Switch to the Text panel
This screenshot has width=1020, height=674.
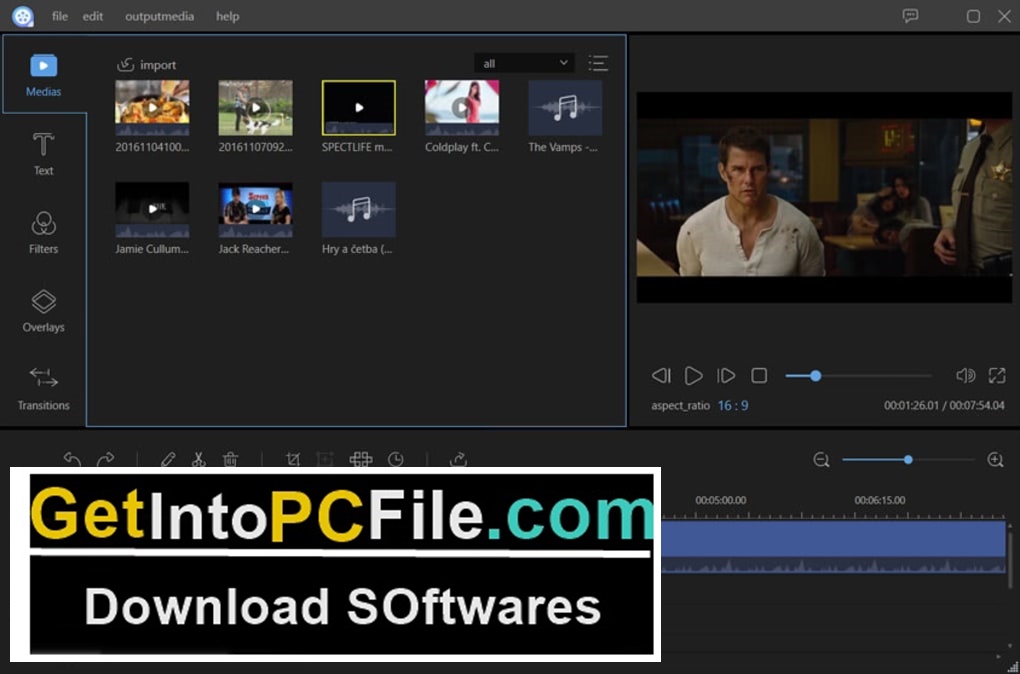click(44, 154)
